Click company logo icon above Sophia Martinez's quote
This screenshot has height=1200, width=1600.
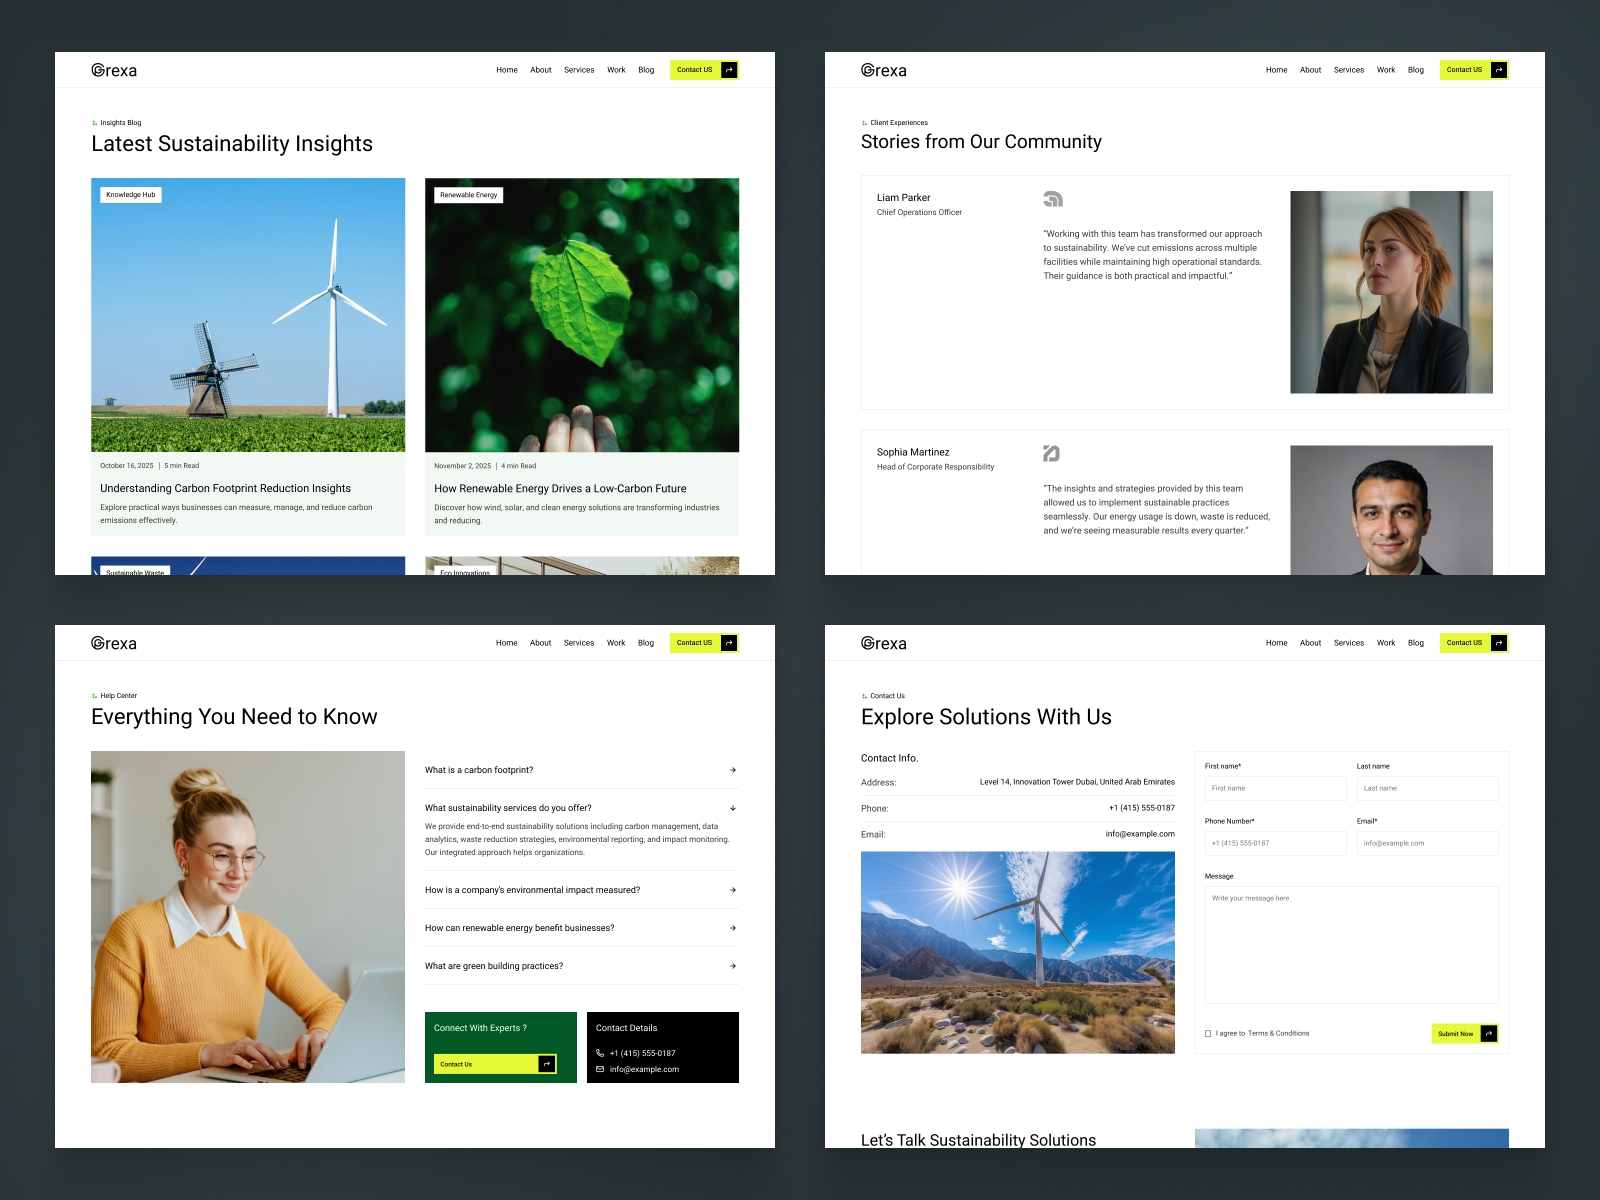pyautogui.click(x=1051, y=453)
